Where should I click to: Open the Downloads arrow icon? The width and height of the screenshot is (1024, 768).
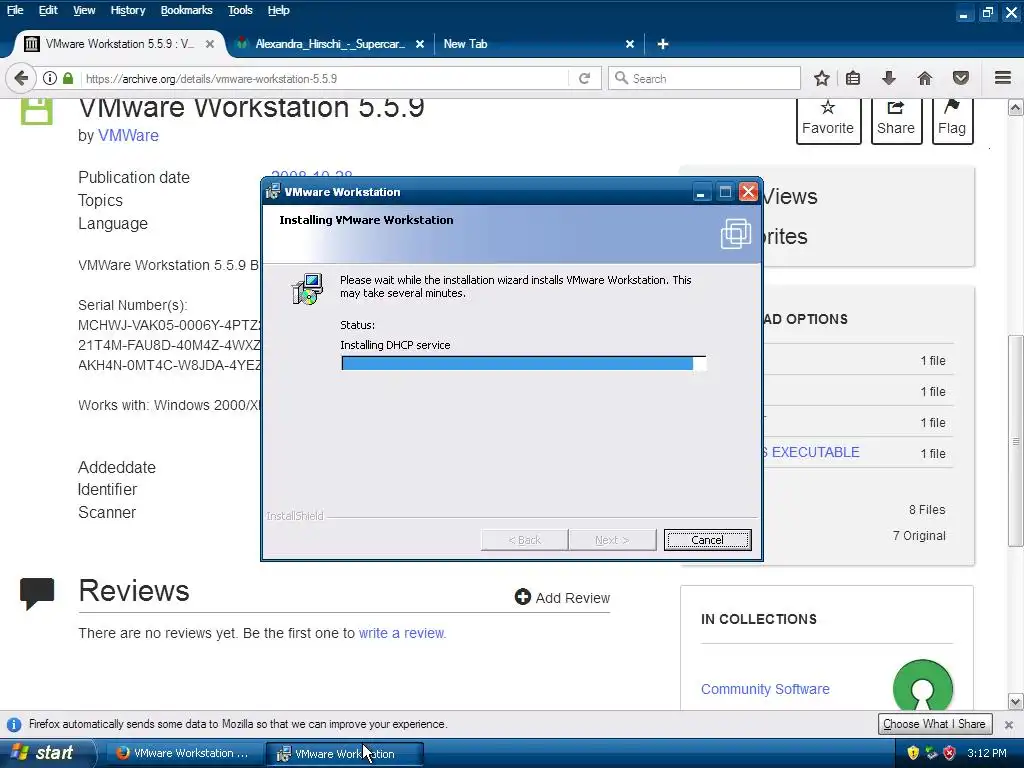(x=888, y=78)
